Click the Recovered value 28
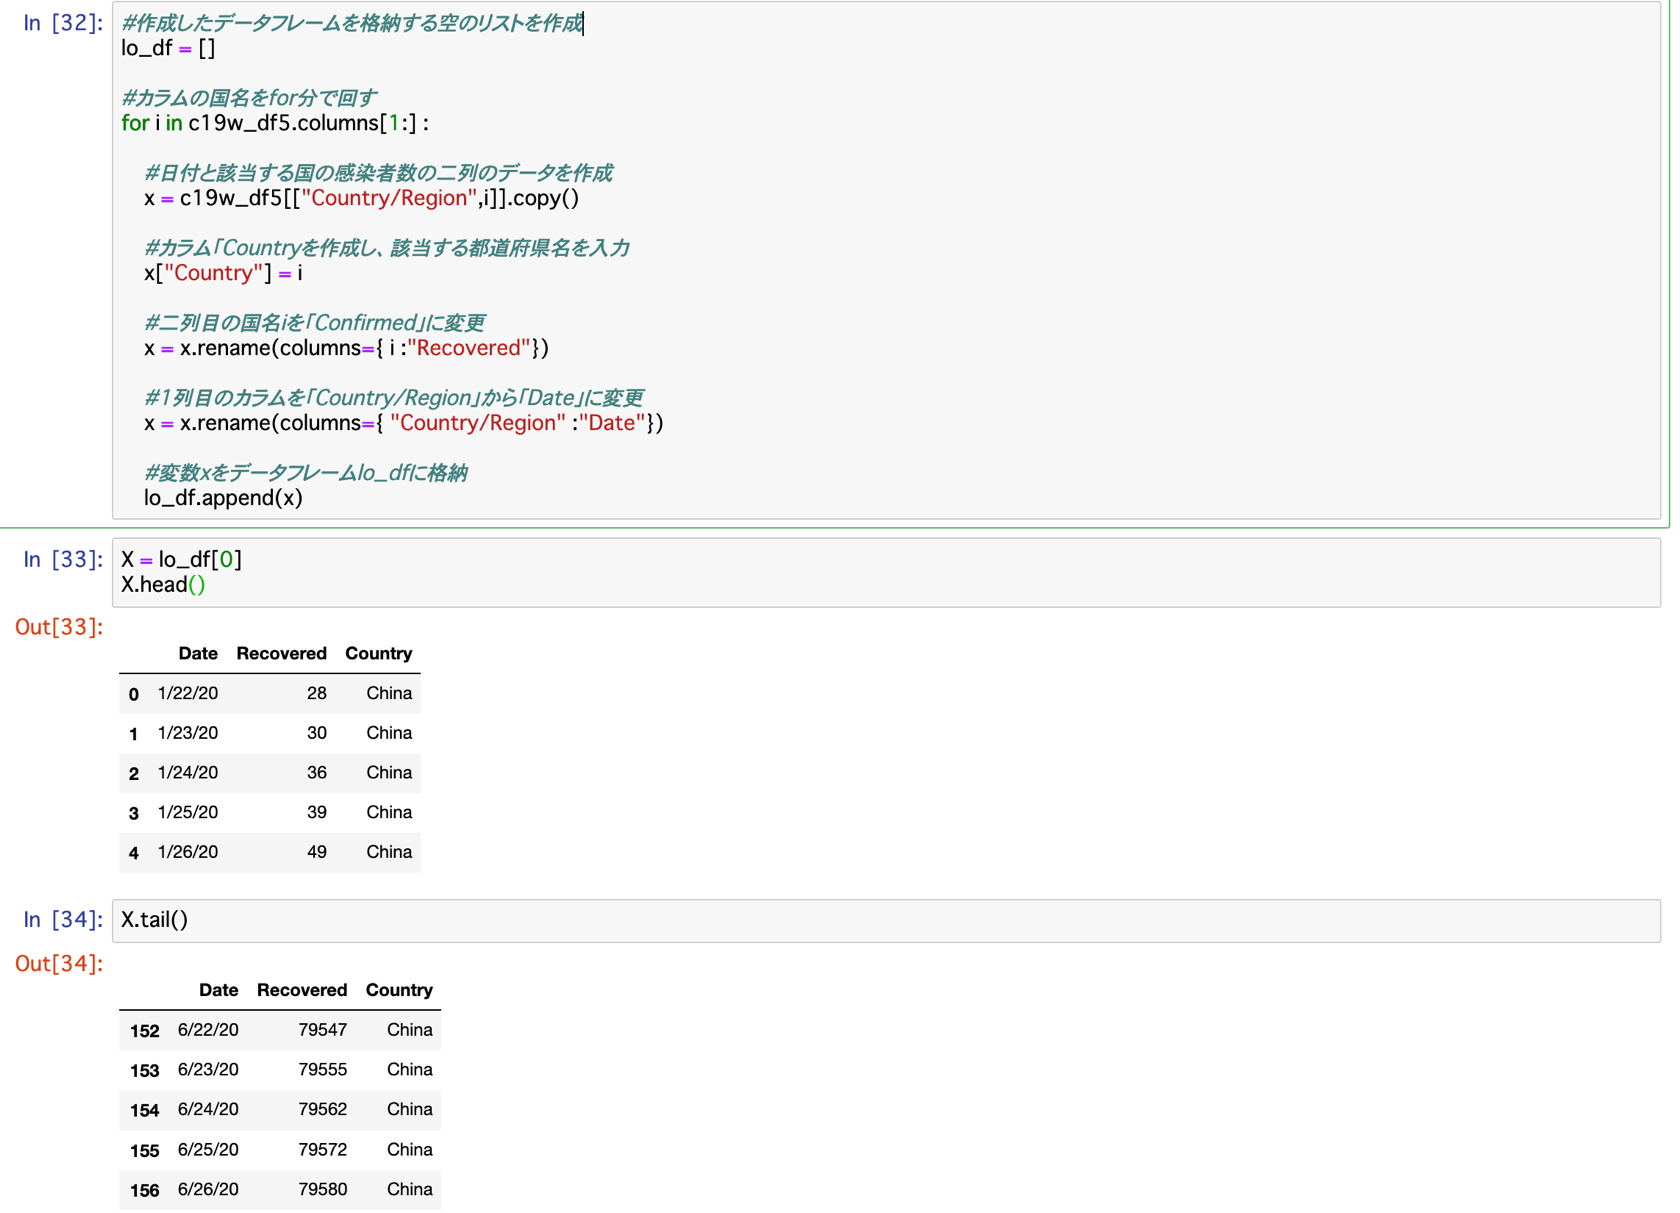Viewport: 1680px width, 1213px height. [317, 693]
